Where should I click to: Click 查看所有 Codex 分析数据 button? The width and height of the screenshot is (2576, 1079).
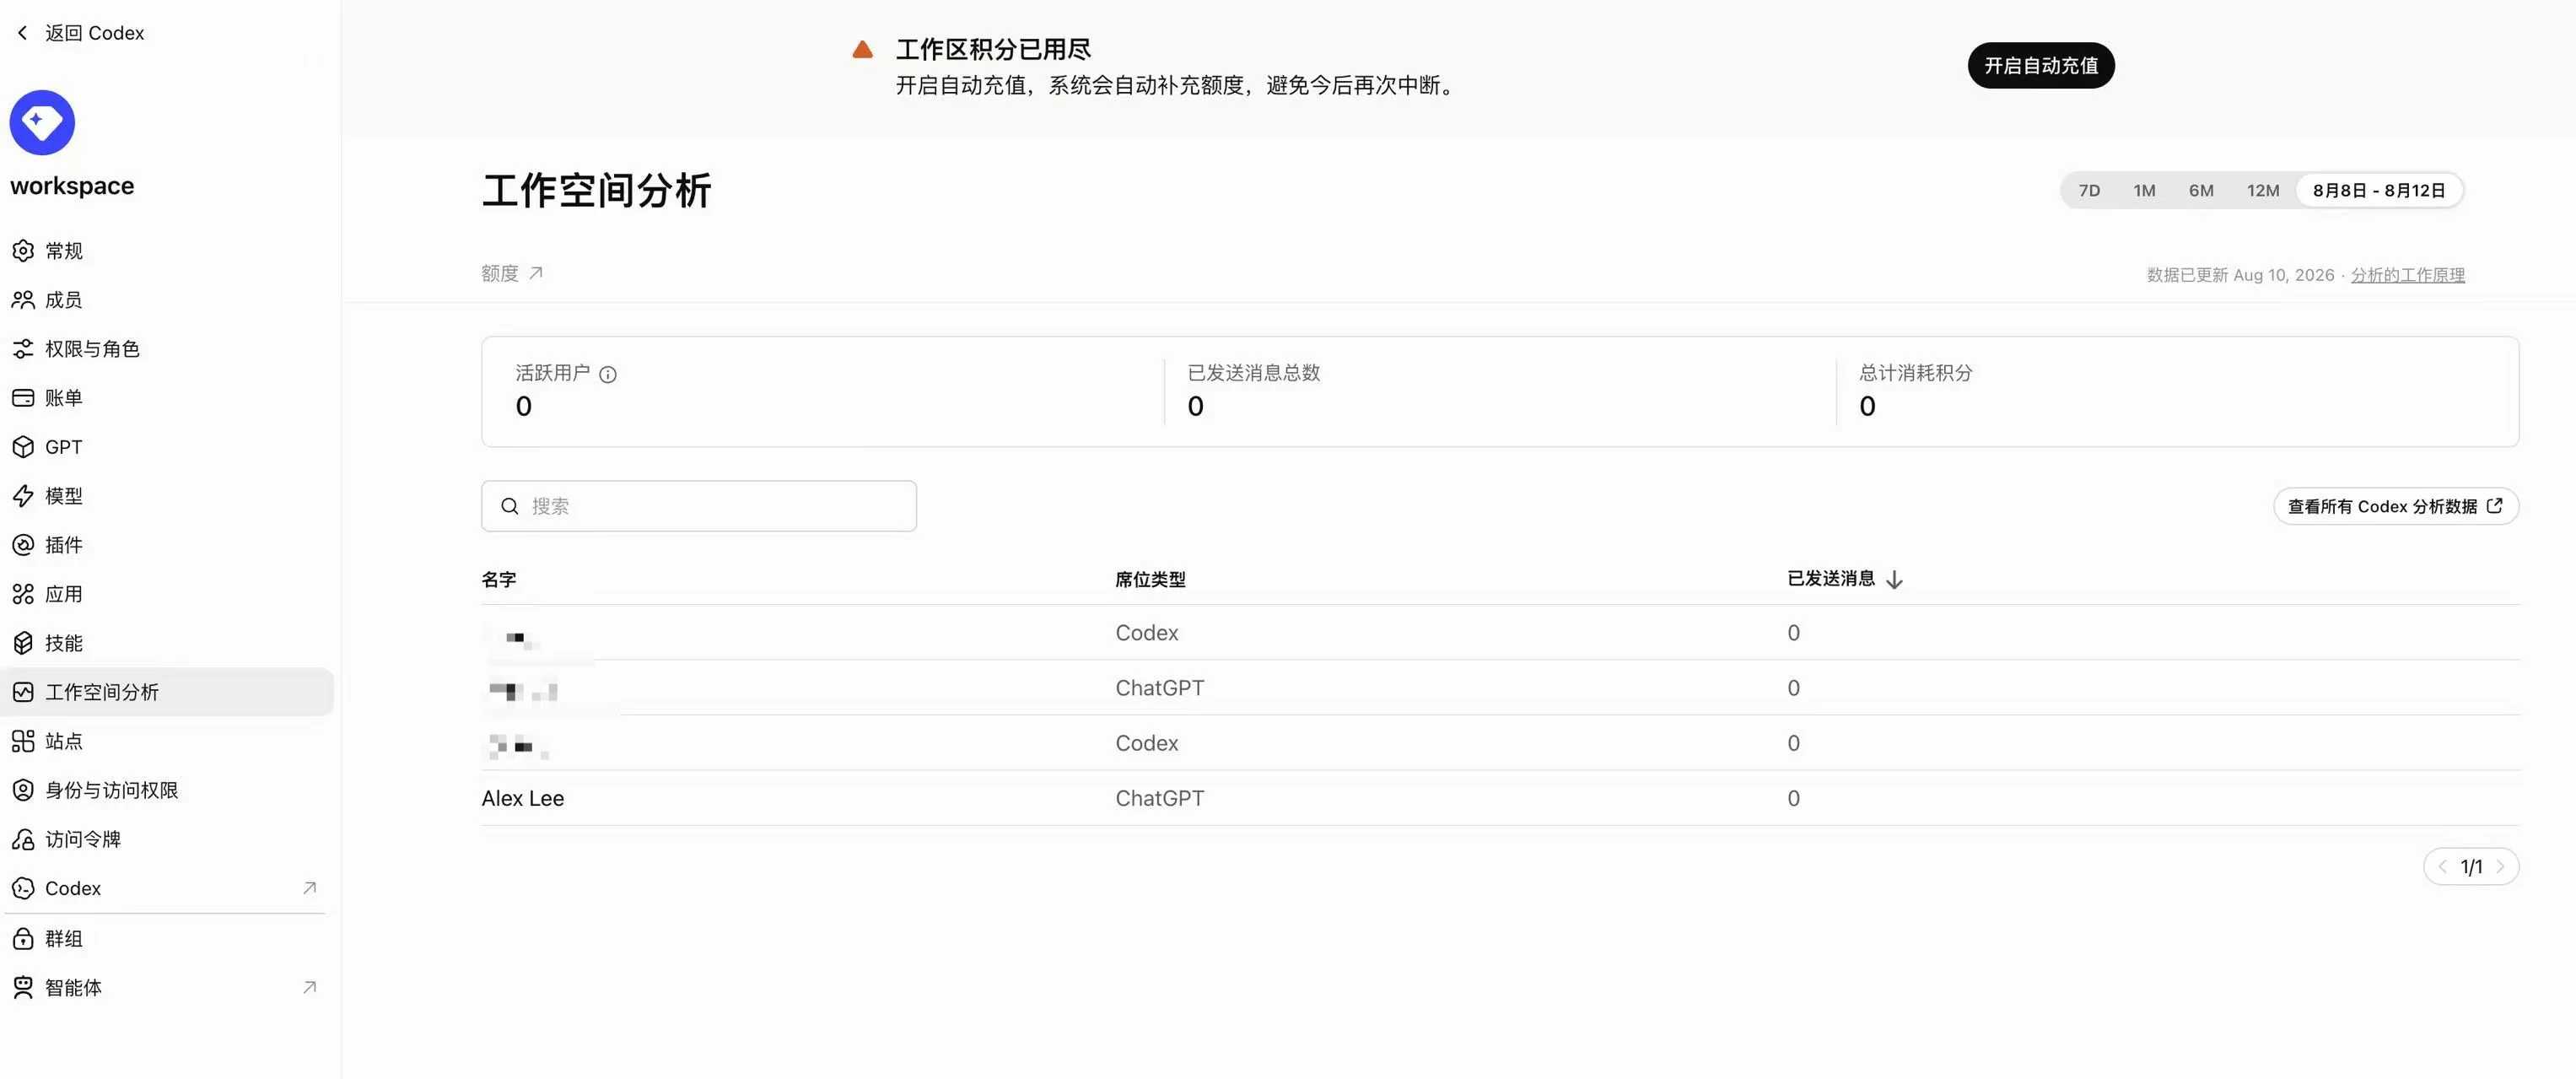coord(2396,506)
